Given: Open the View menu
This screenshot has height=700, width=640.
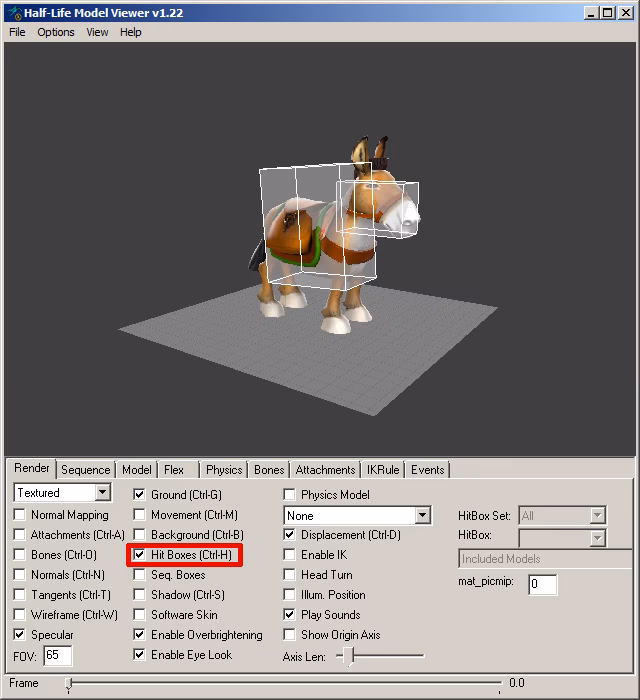Looking at the screenshot, I should click(97, 32).
